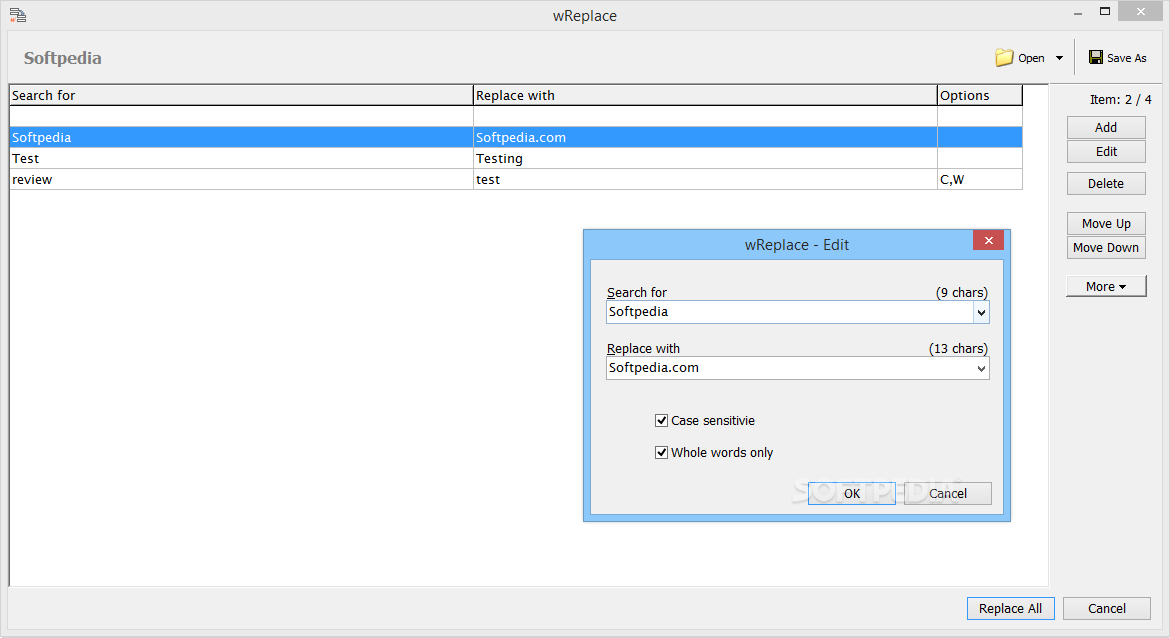Click into the Replace with input field
Screen dimensions: 1170x638
point(789,369)
